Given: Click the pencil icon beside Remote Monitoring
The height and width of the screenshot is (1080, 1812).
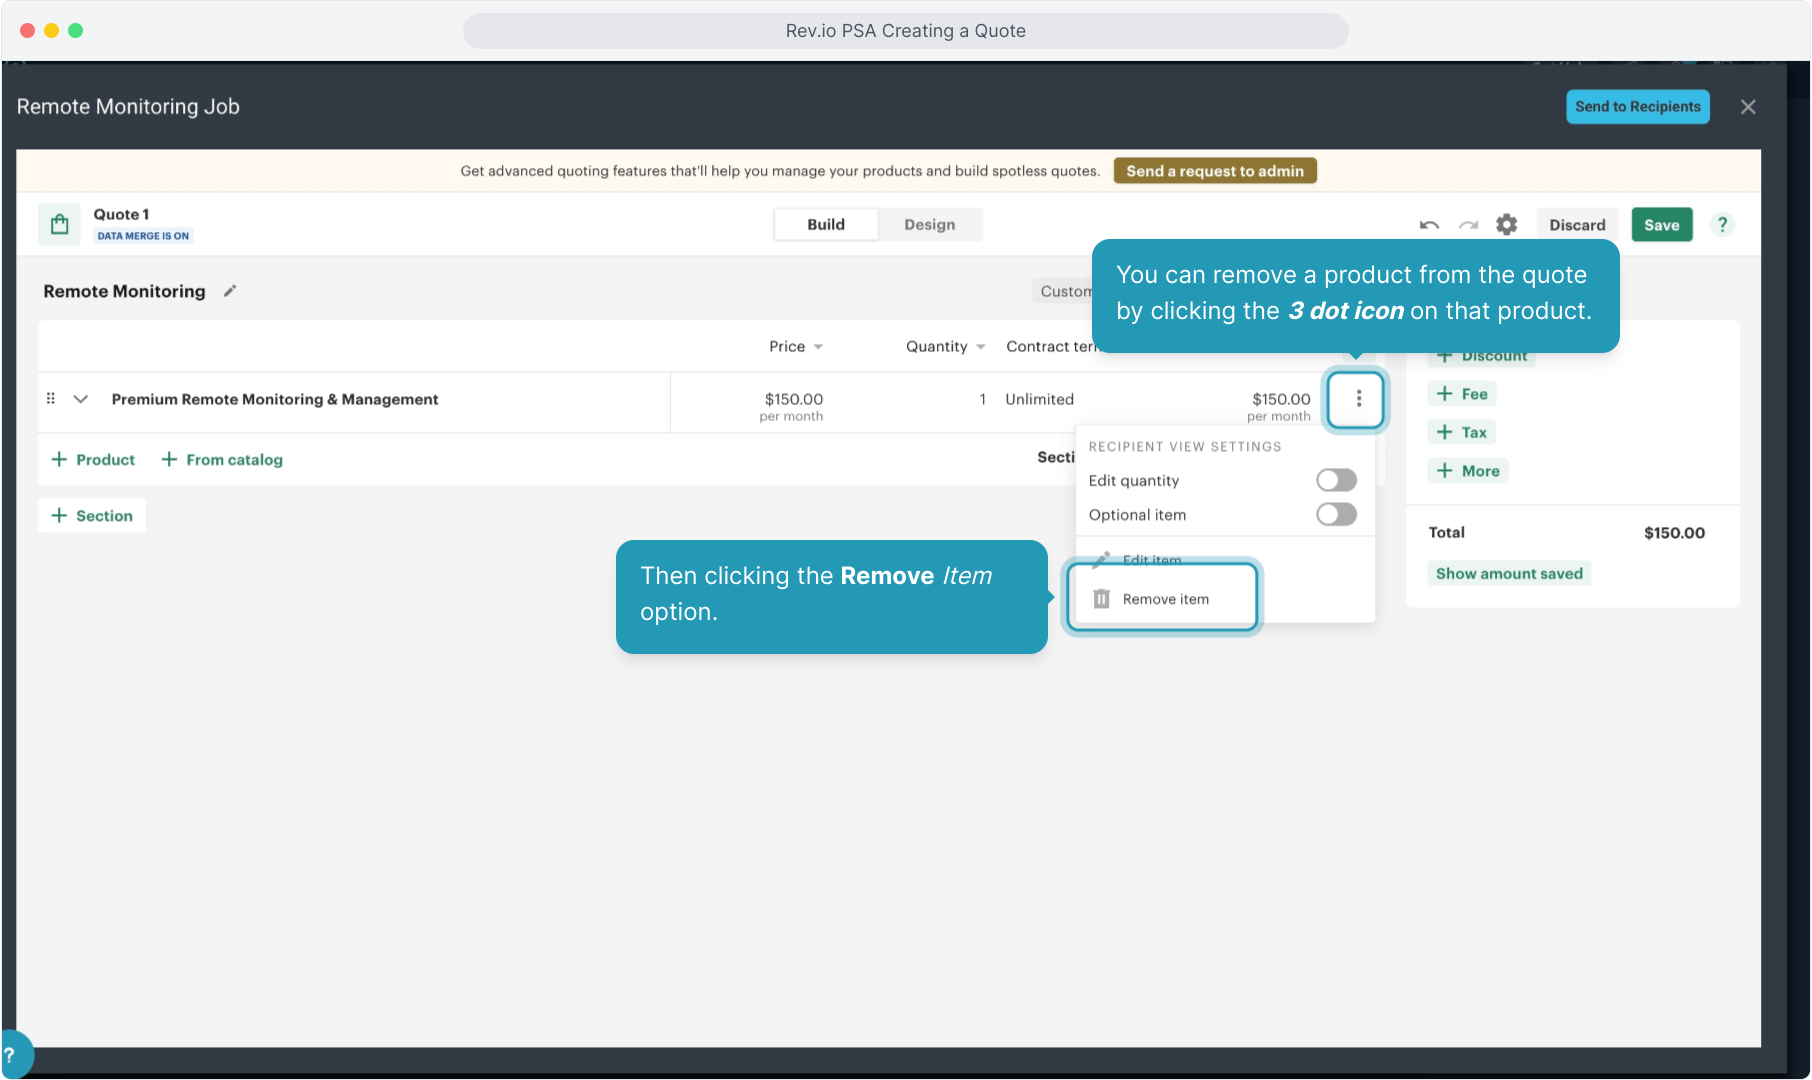Looking at the screenshot, I should pos(230,291).
